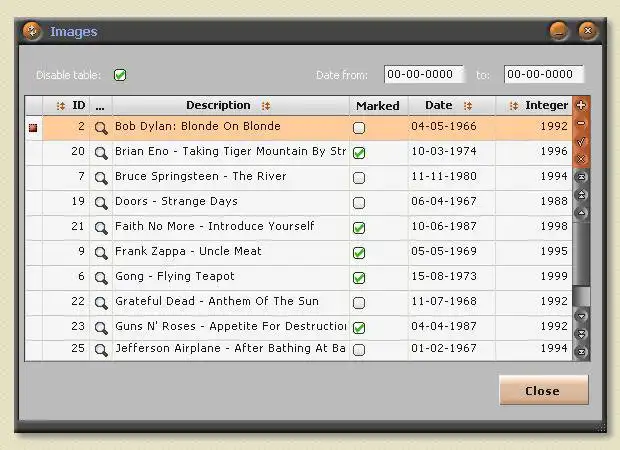Toggle the Disable table checkbox
Screen dimensions: 620x450
(120, 75)
